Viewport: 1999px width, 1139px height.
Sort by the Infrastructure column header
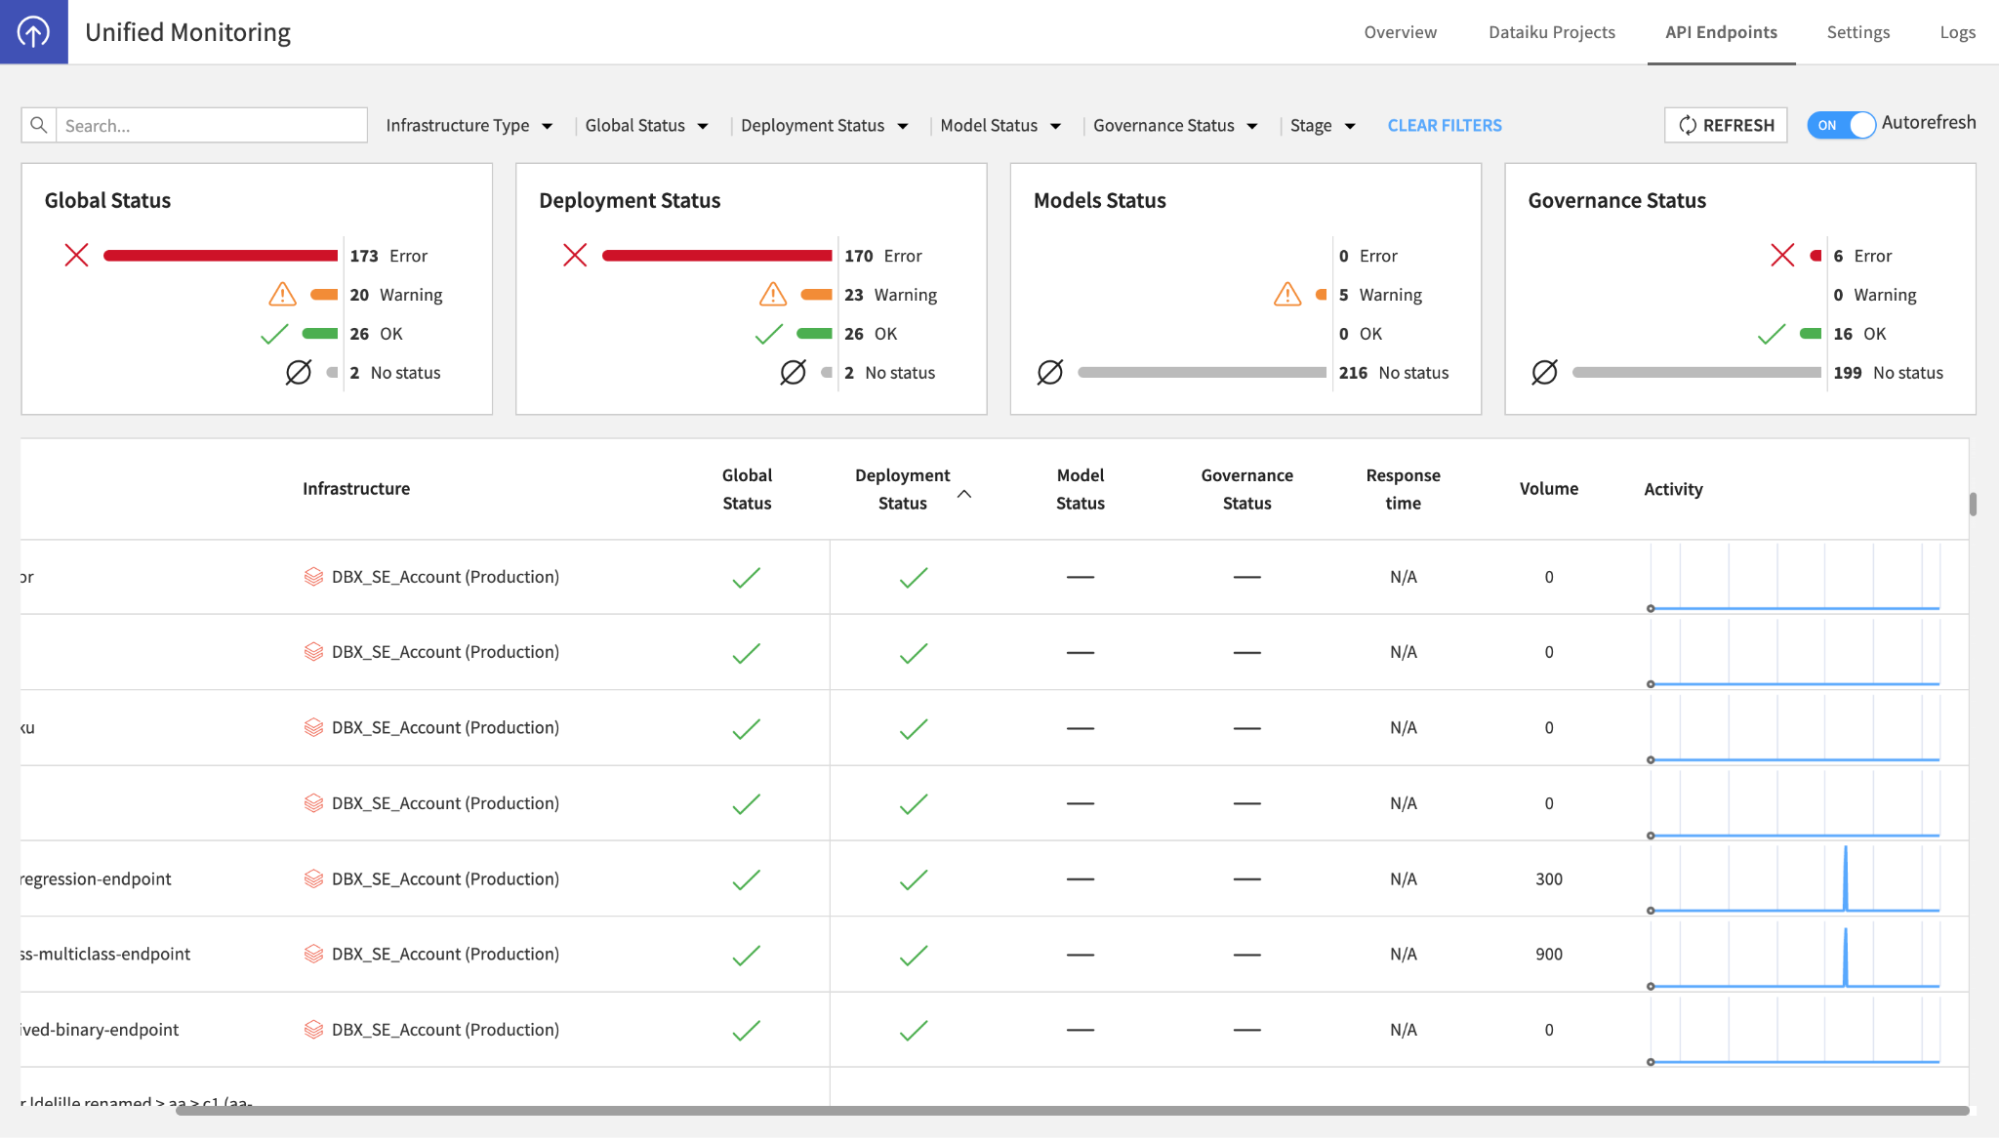click(356, 489)
